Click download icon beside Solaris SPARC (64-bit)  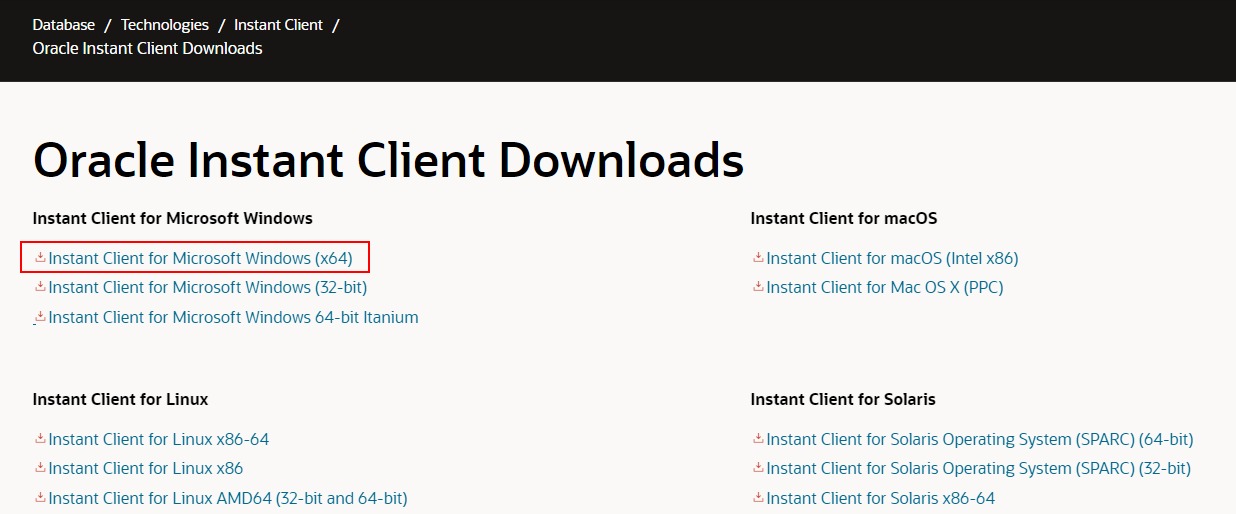click(x=758, y=439)
